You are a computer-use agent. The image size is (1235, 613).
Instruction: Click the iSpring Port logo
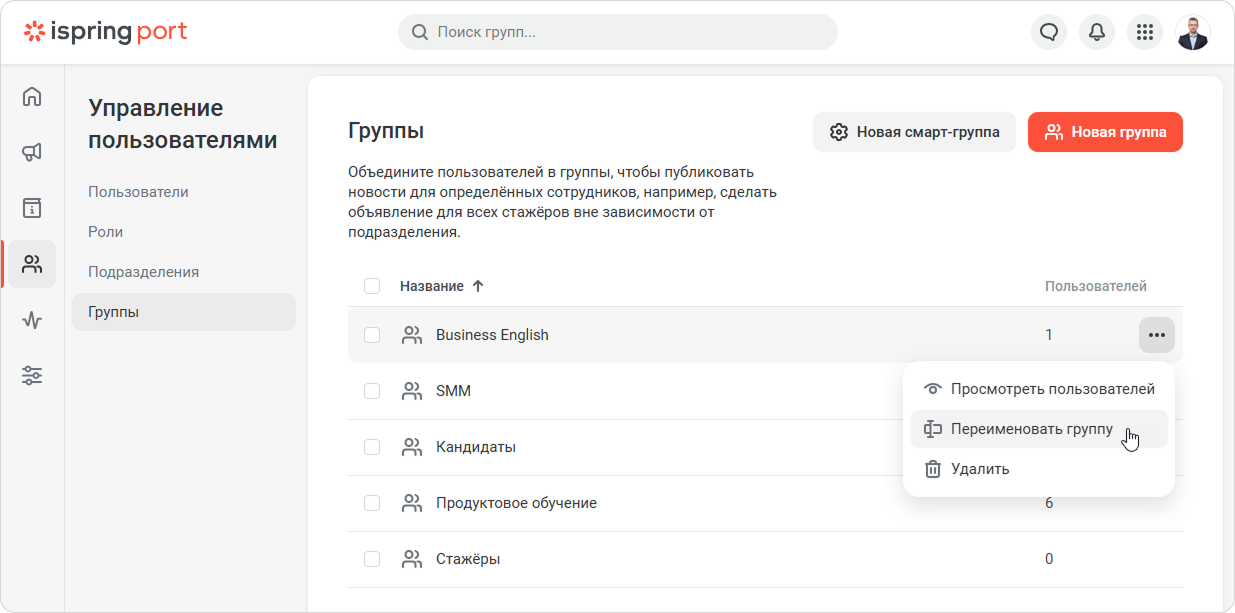[x=106, y=32]
